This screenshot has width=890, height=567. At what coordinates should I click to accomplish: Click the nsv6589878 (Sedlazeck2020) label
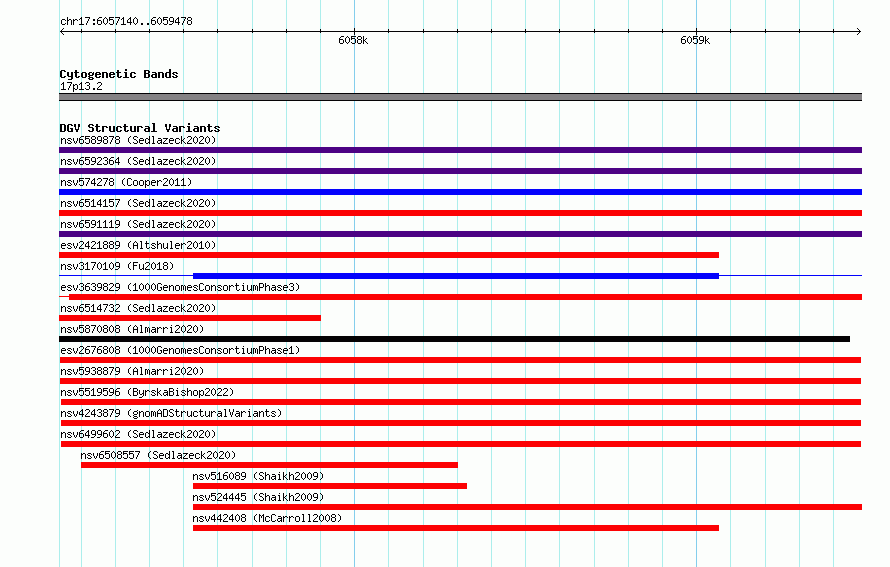point(138,140)
